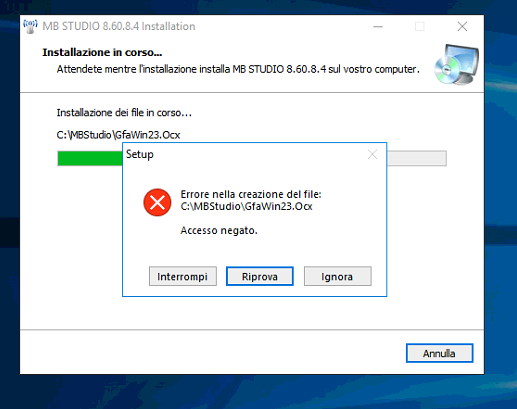Click the red error X icon
This screenshot has height=409, width=517.
[x=157, y=202]
